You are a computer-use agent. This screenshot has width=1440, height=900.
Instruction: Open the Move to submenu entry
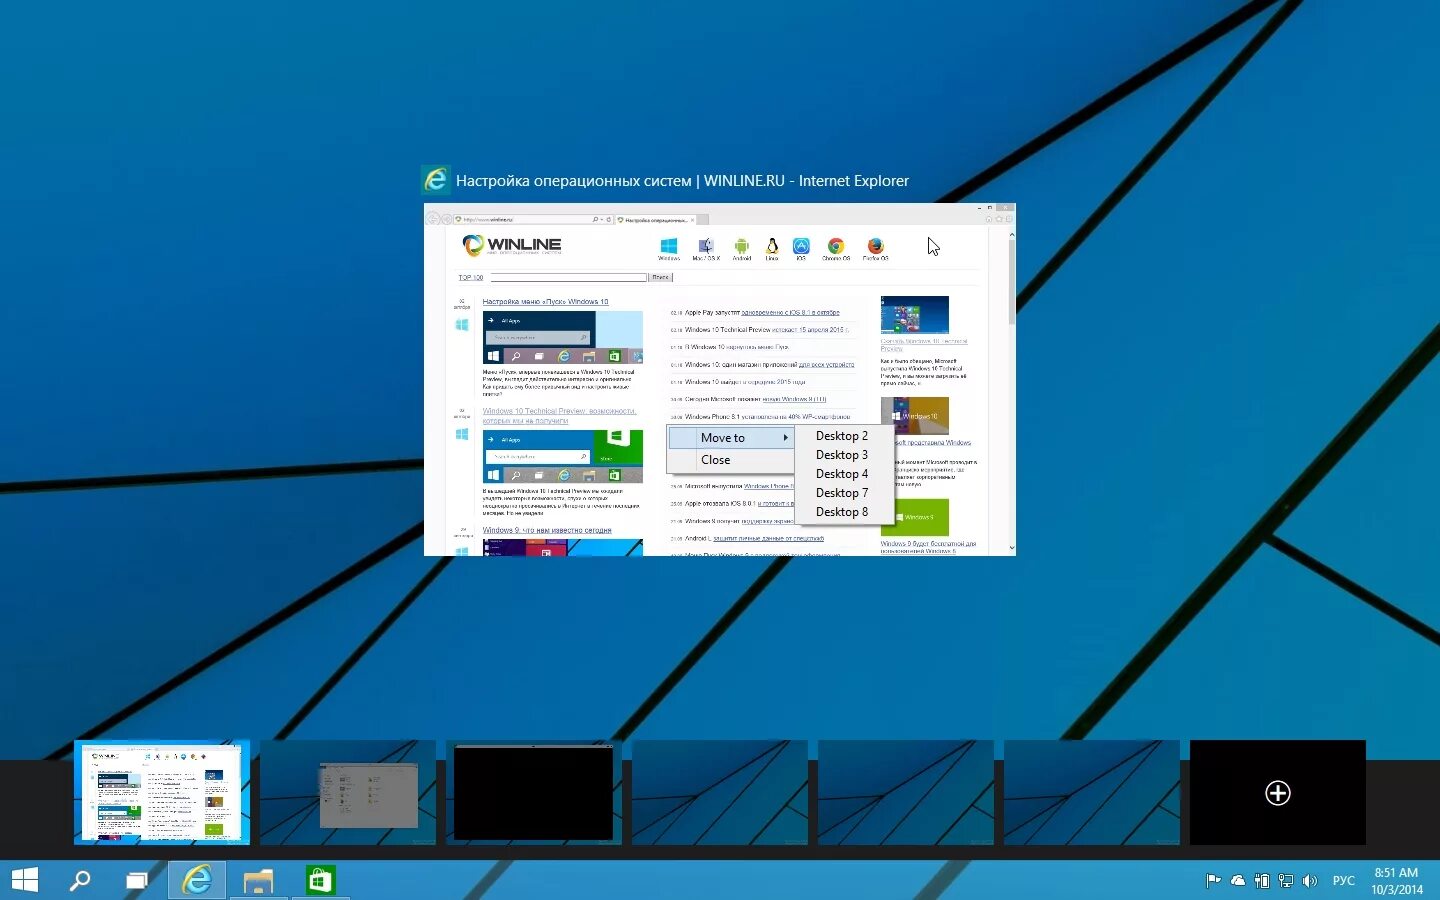point(731,438)
